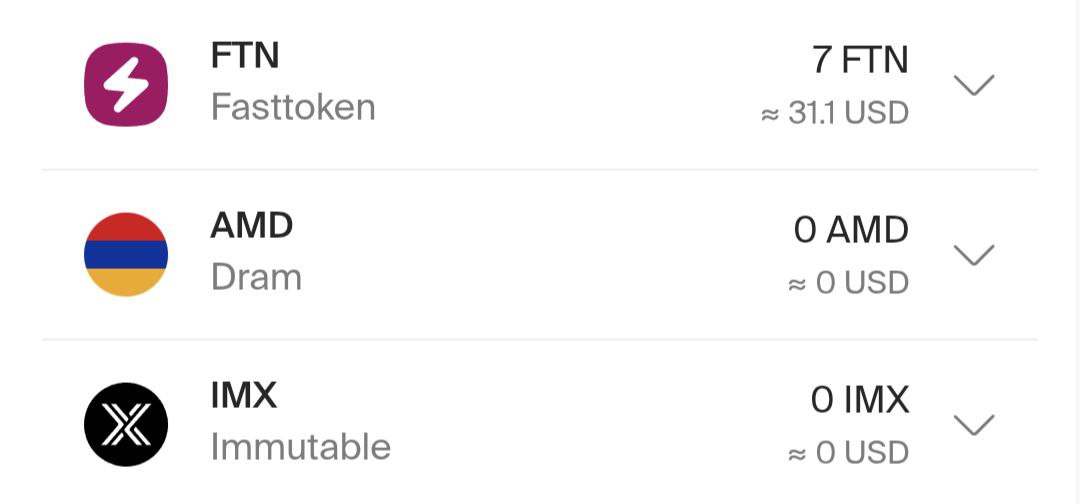1080x504 pixels.
Task: Open the AMD ticker label
Action: point(251,226)
